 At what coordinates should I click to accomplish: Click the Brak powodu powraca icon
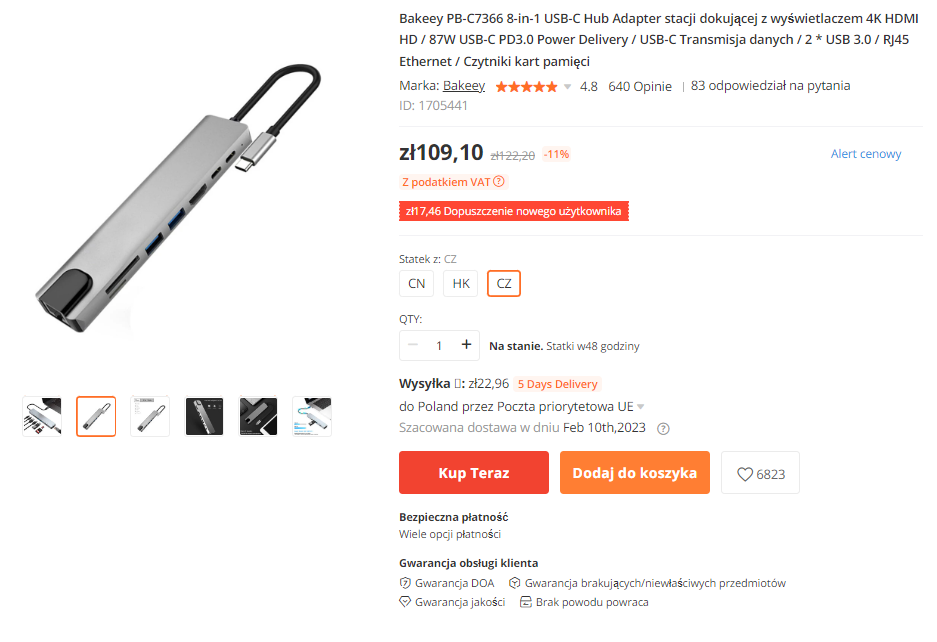click(525, 601)
